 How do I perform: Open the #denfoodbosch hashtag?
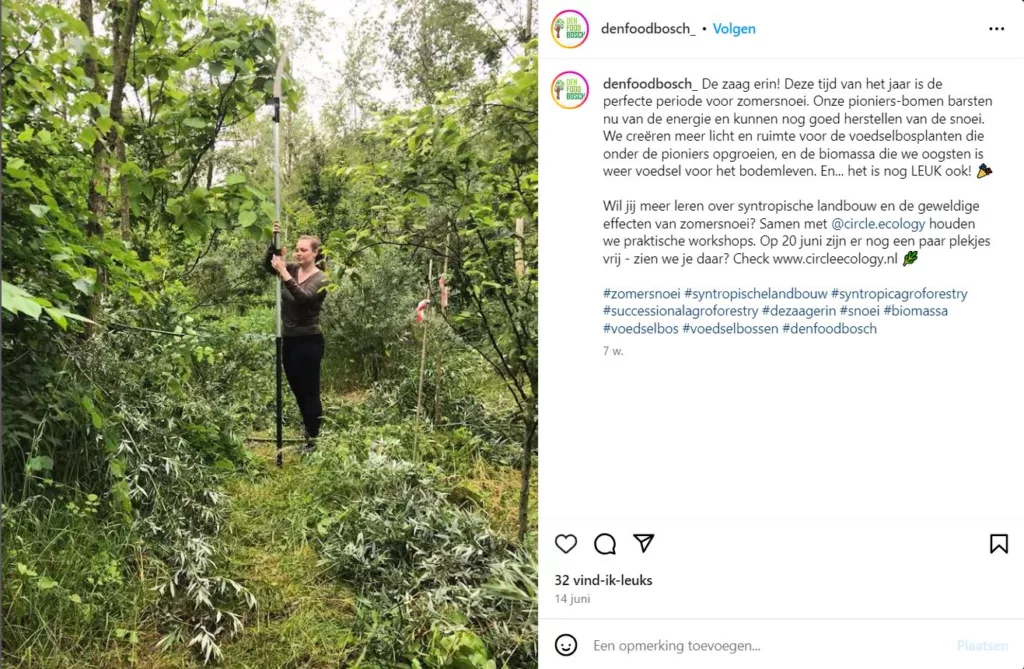click(829, 329)
